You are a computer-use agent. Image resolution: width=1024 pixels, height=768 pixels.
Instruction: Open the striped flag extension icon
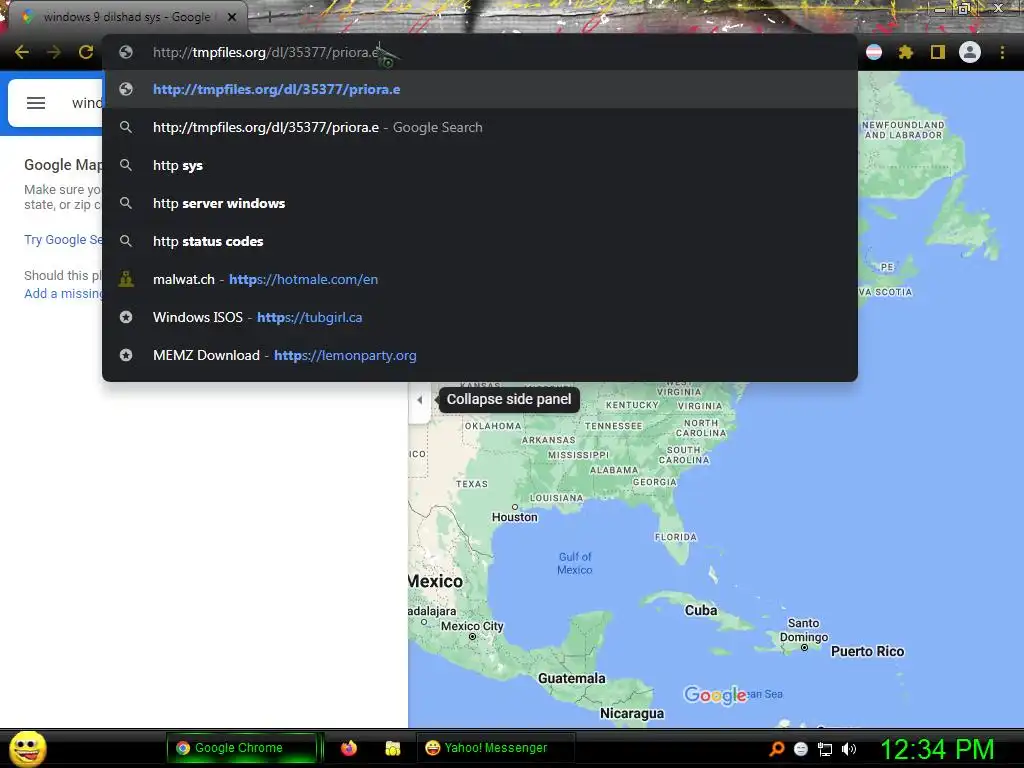[874, 52]
